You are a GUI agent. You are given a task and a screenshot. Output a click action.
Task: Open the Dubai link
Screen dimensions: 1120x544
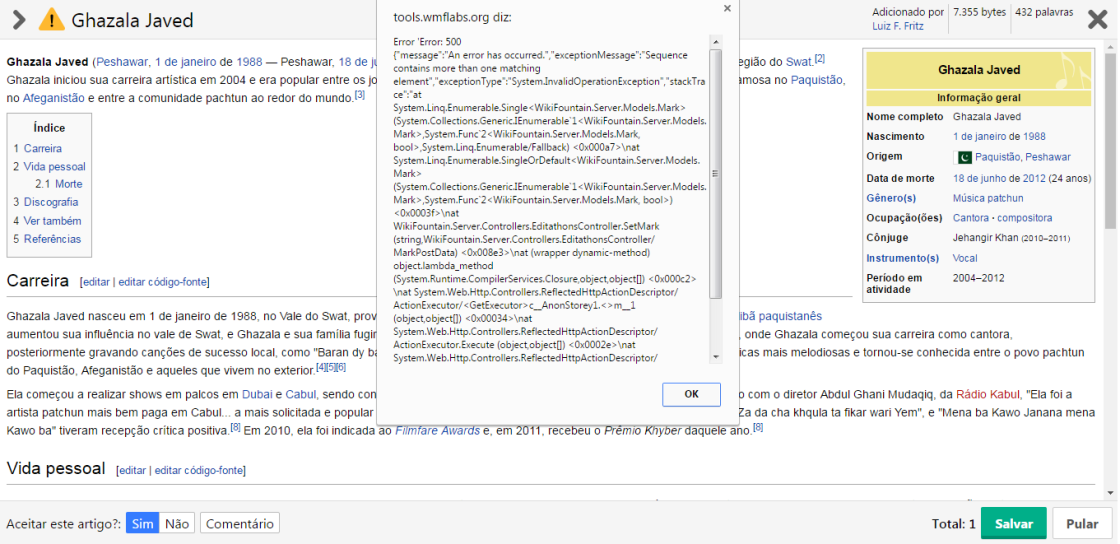tap(257, 394)
